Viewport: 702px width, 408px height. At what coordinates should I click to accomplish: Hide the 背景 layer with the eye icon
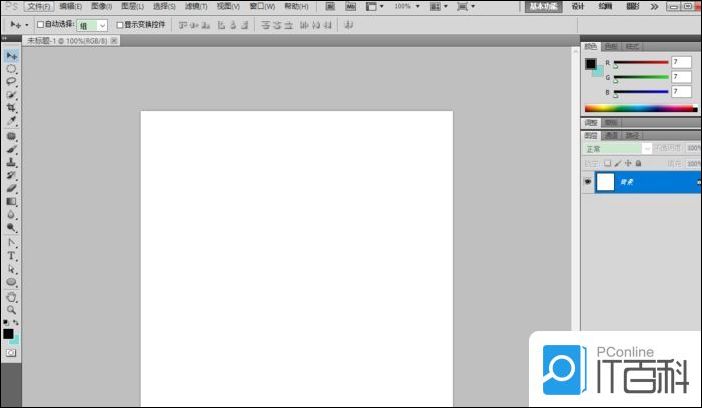click(587, 182)
